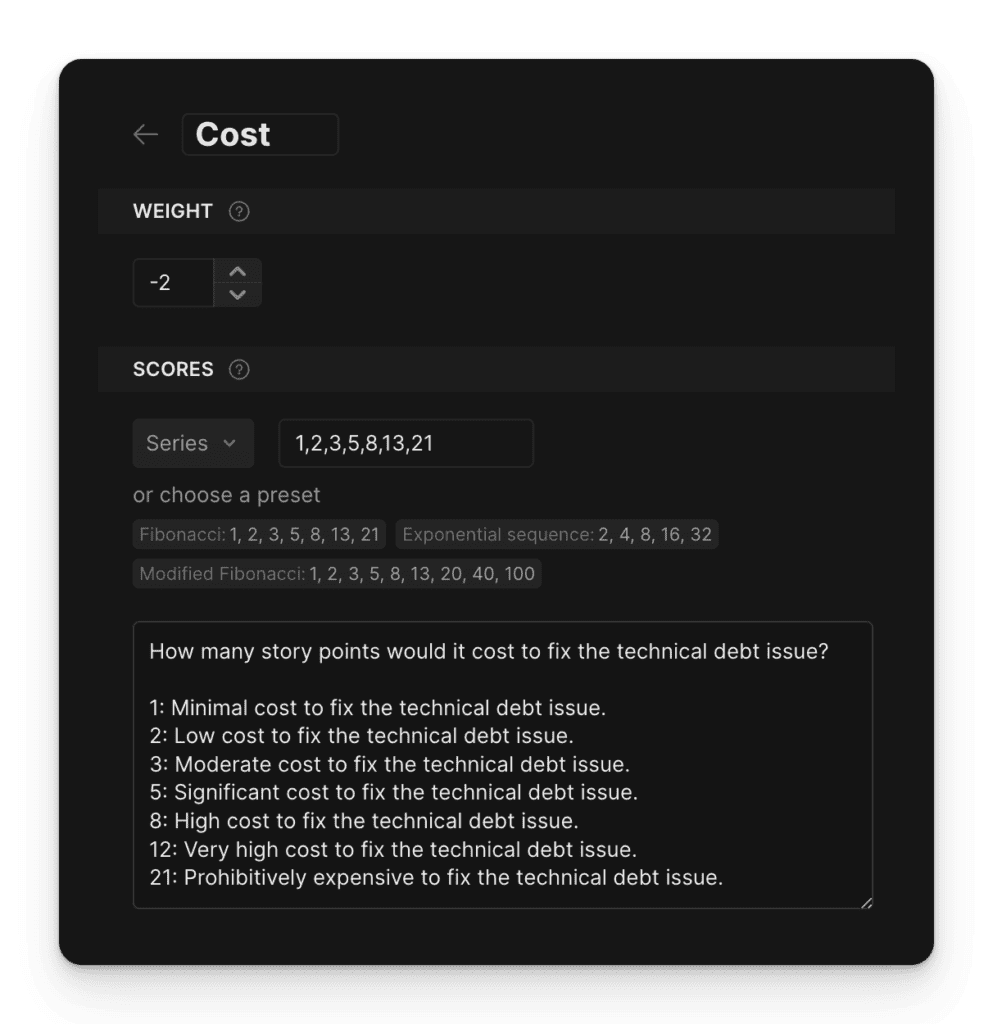Select the series values text field

[406, 443]
